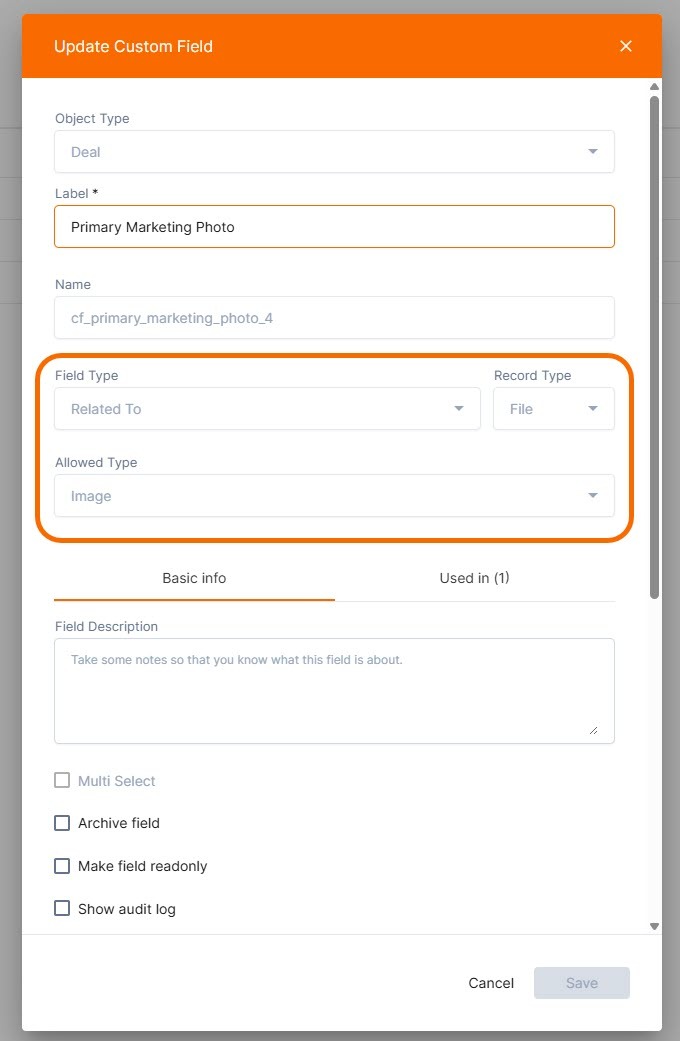Click the Name input field

[334, 317]
